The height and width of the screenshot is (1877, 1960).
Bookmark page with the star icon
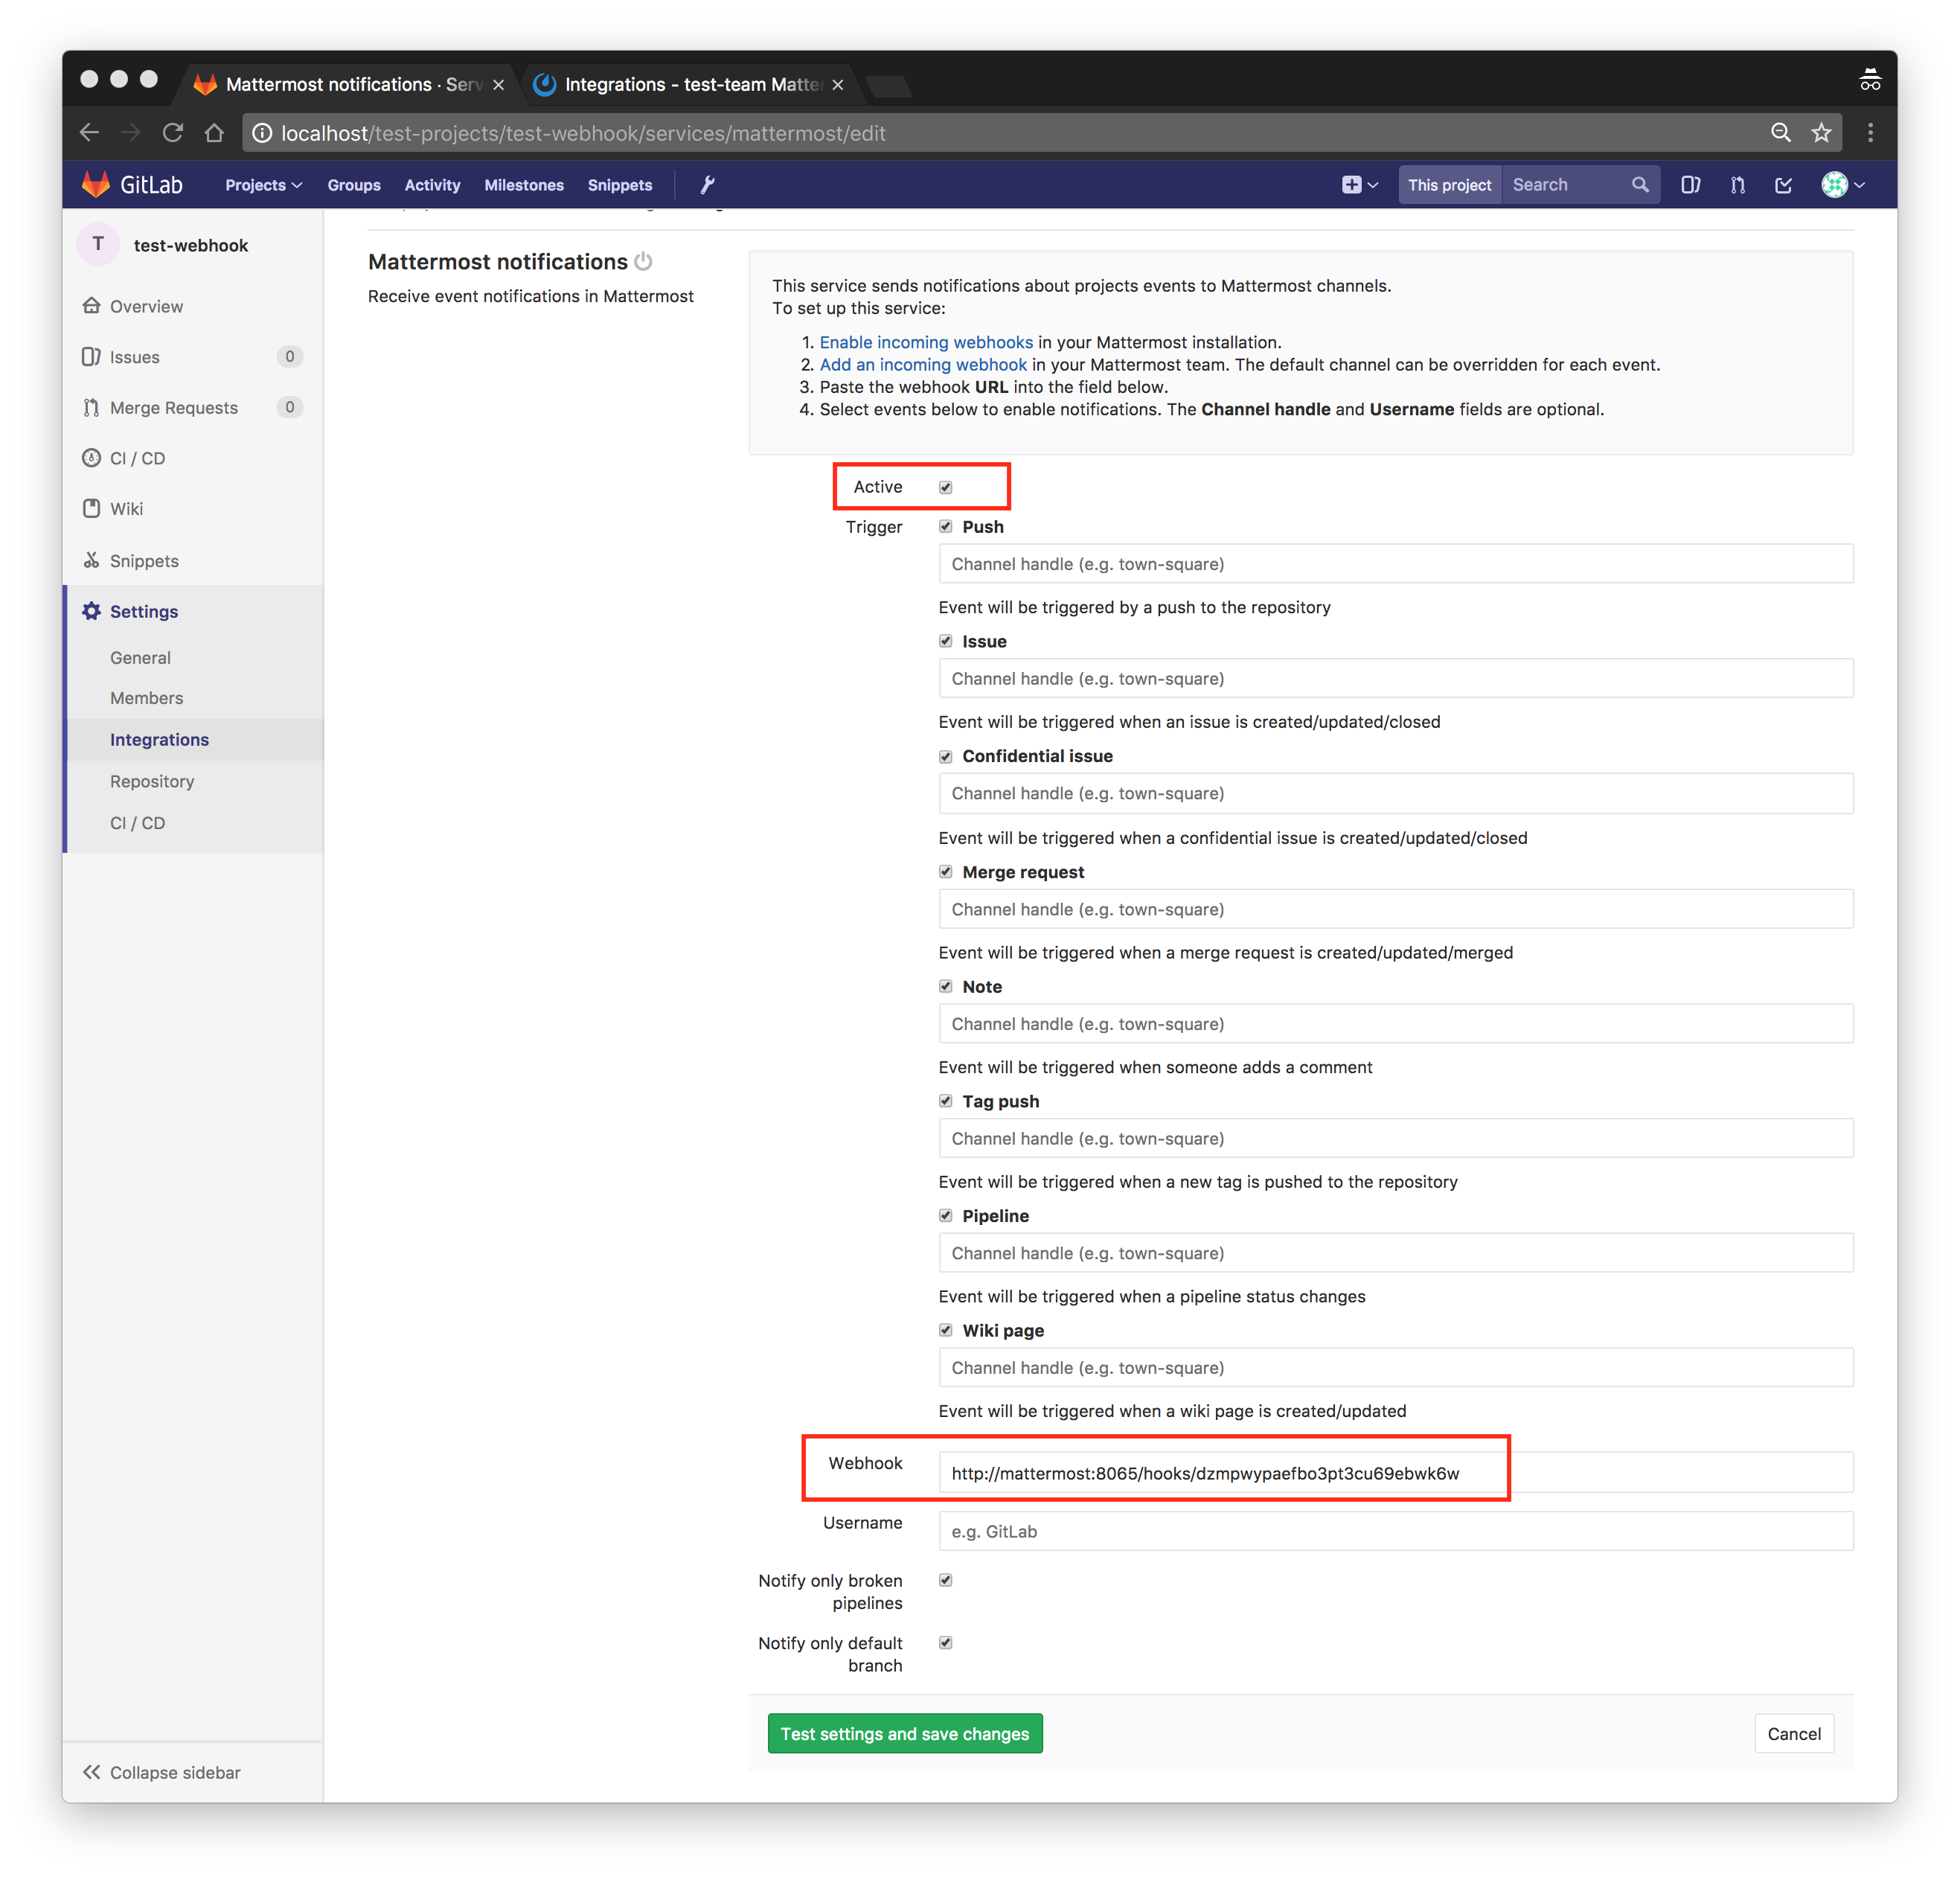(1821, 133)
